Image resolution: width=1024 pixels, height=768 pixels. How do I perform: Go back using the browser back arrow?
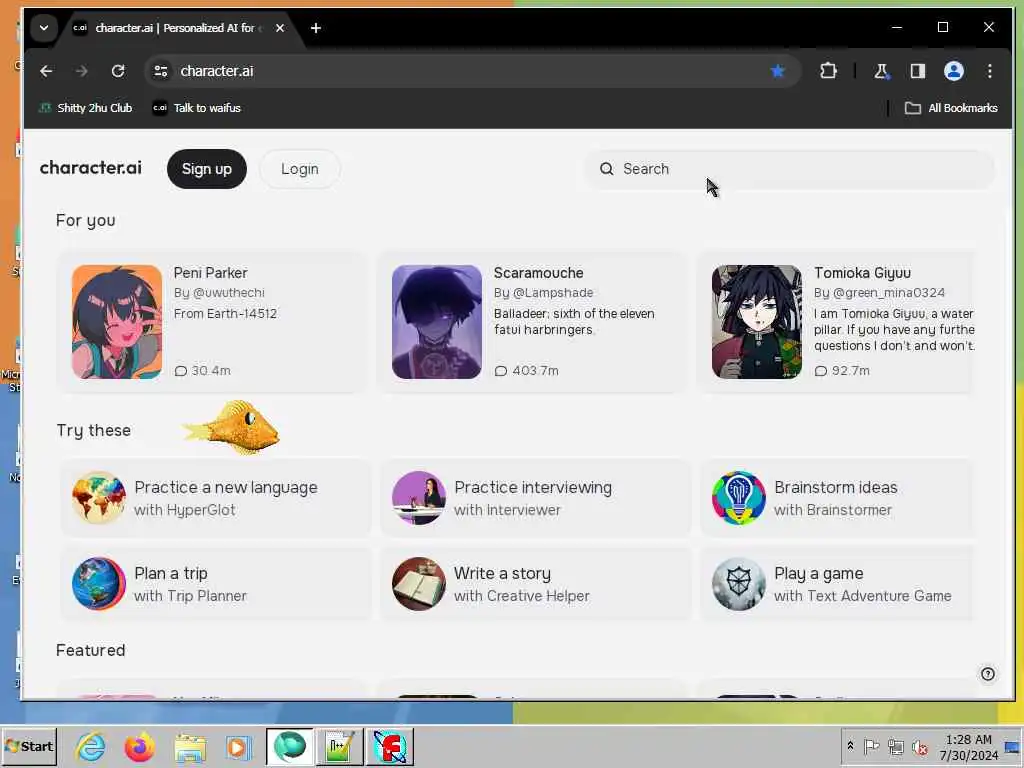point(46,71)
